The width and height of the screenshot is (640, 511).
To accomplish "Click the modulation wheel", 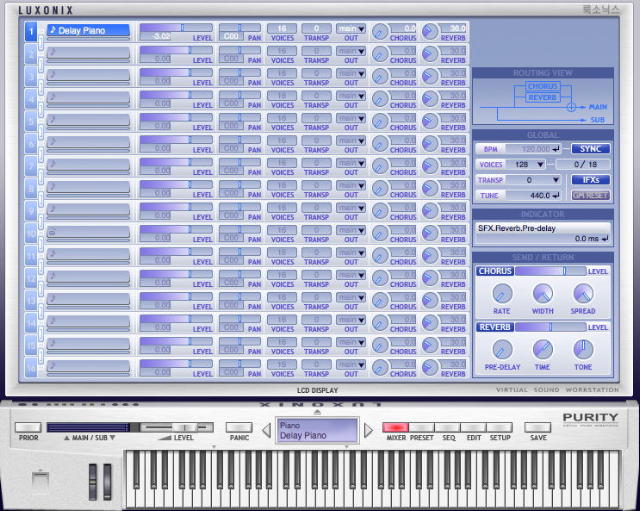I will (107, 482).
